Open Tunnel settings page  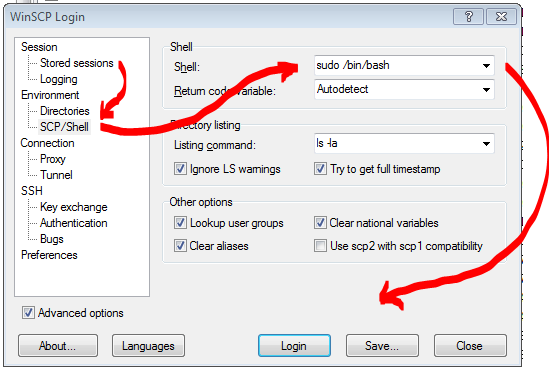pyautogui.click(x=56, y=175)
